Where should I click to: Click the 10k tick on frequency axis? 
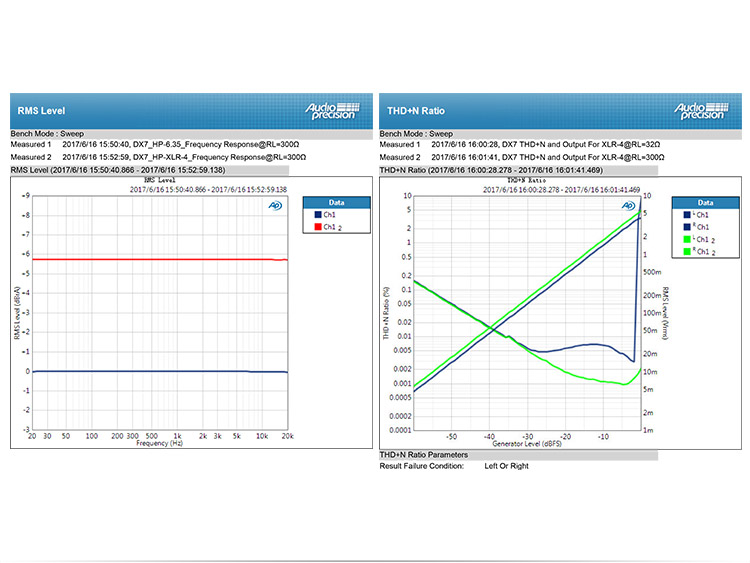[x=262, y=436]
